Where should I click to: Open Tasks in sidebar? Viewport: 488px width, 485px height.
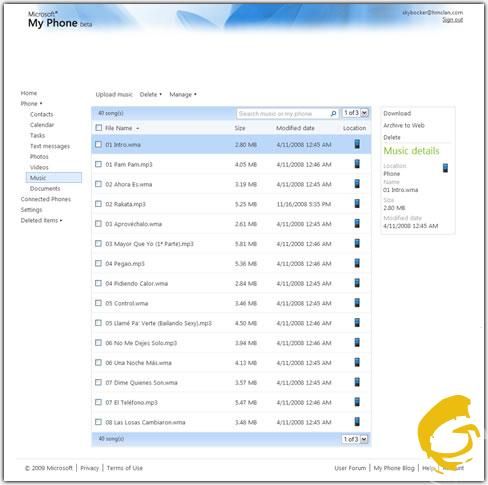tap(37, 136)
